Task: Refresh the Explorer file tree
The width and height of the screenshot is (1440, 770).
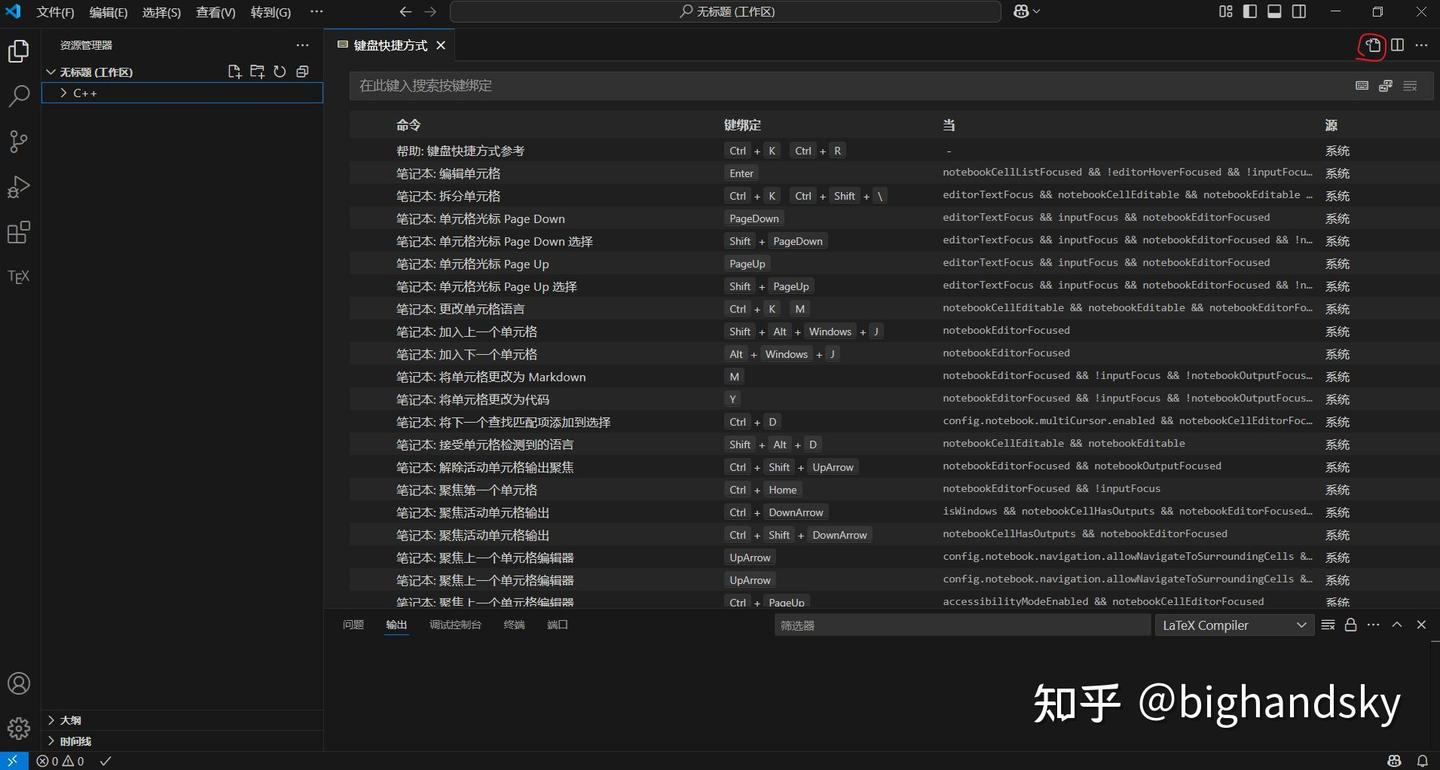Action: pyautogui.click(x=280, y=71)
